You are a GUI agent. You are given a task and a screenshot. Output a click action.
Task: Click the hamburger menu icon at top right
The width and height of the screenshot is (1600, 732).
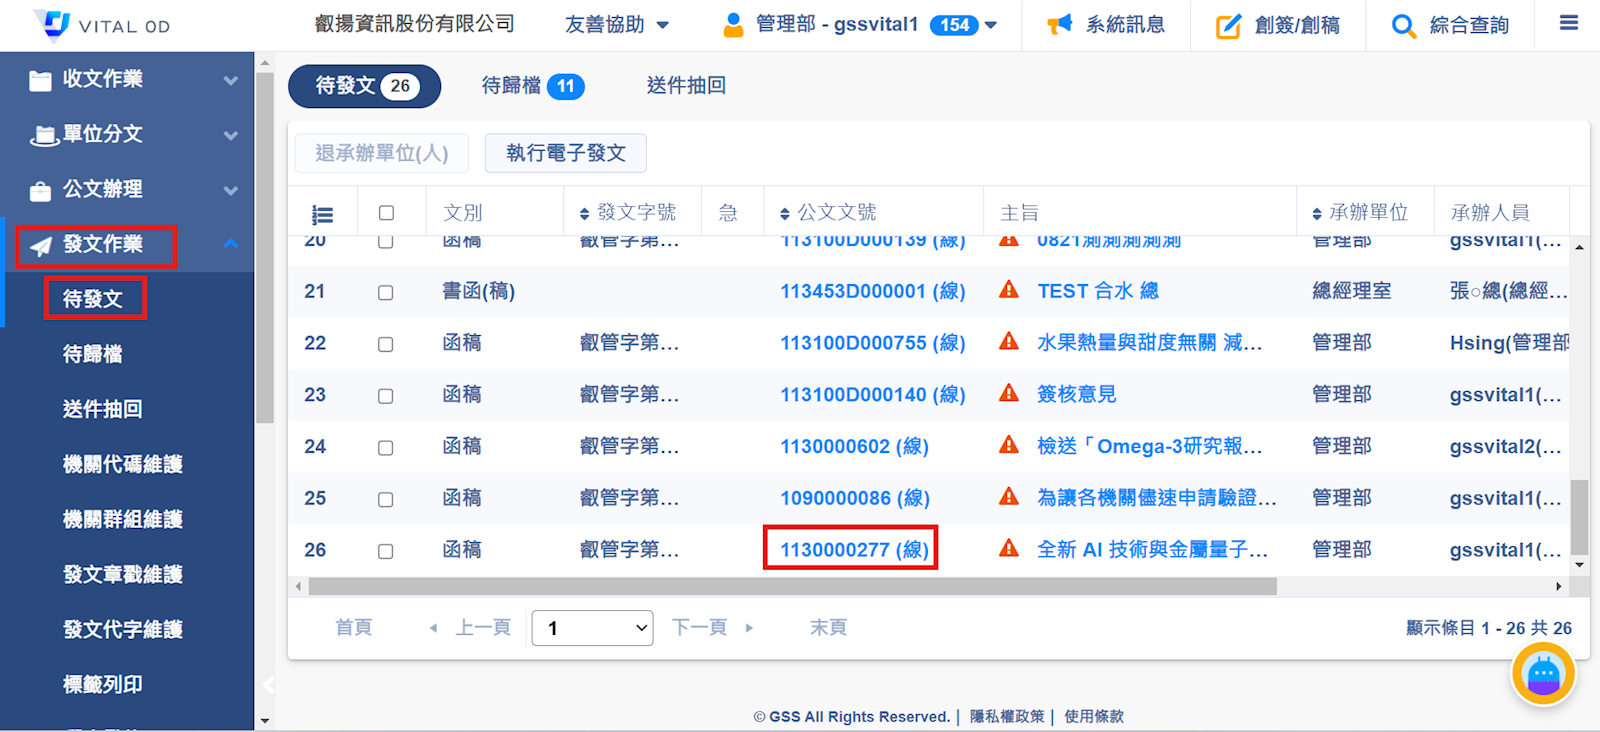[x=1568, y=23]
